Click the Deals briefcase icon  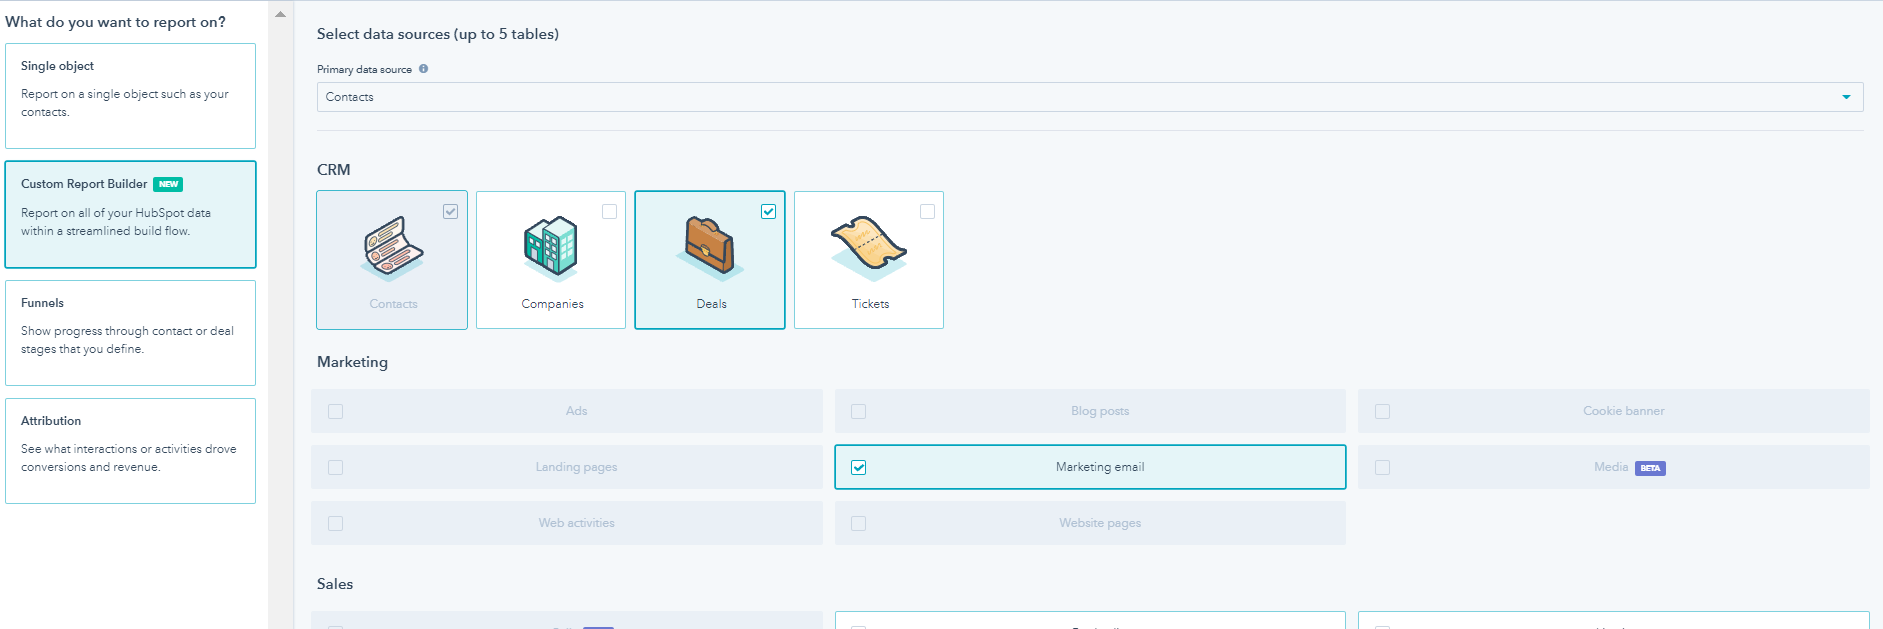(x=709, y=247)
